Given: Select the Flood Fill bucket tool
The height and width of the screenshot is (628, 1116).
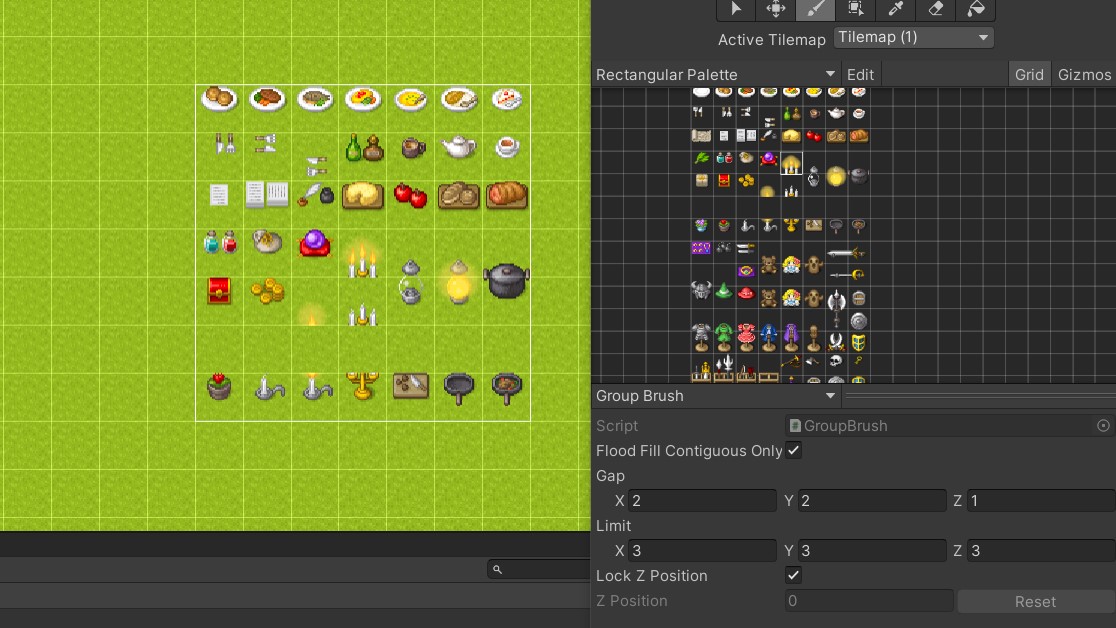Looking at the screenshot, I should pyautogui.click(x=974, y=10).
